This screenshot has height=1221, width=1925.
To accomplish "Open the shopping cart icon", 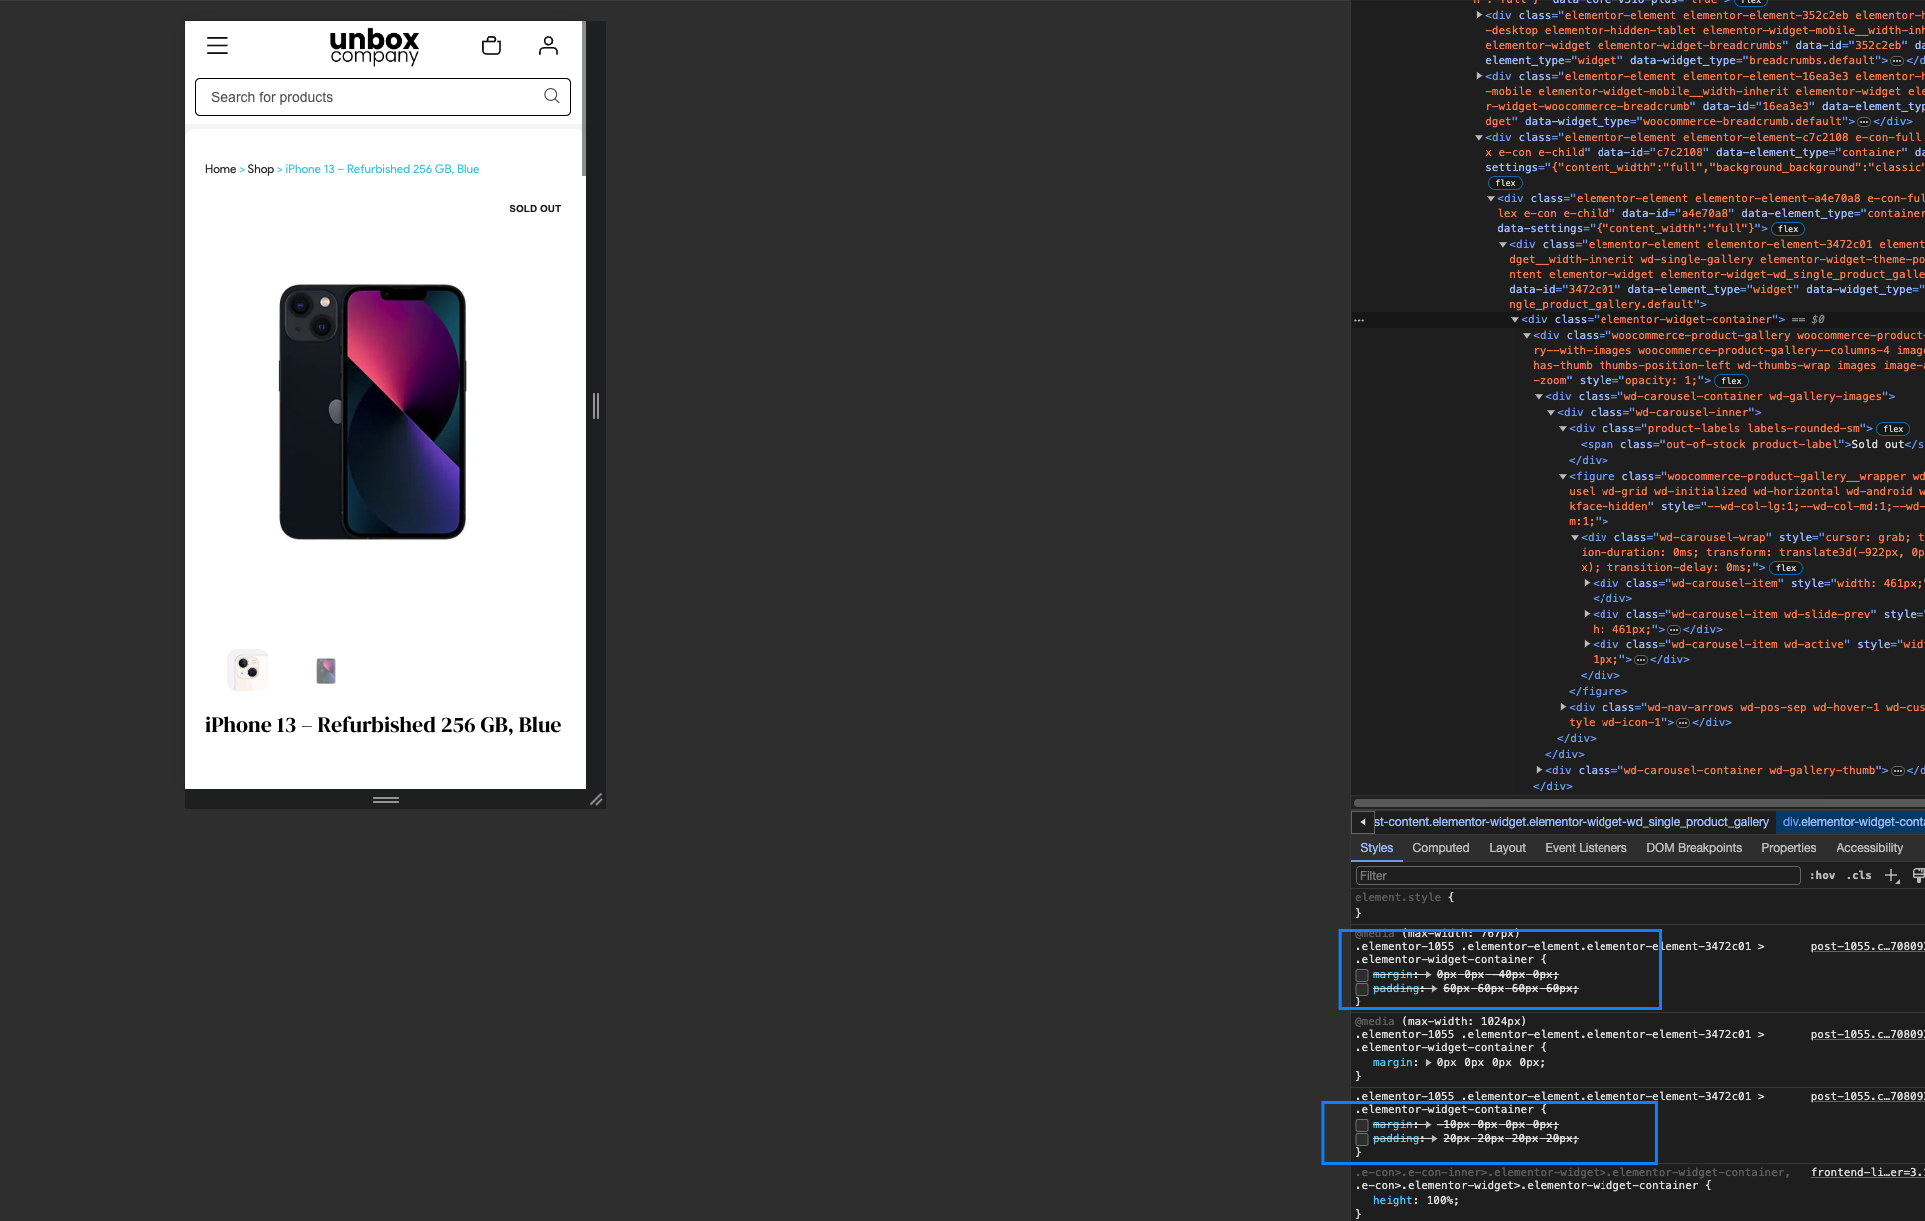I will [491, 46].
